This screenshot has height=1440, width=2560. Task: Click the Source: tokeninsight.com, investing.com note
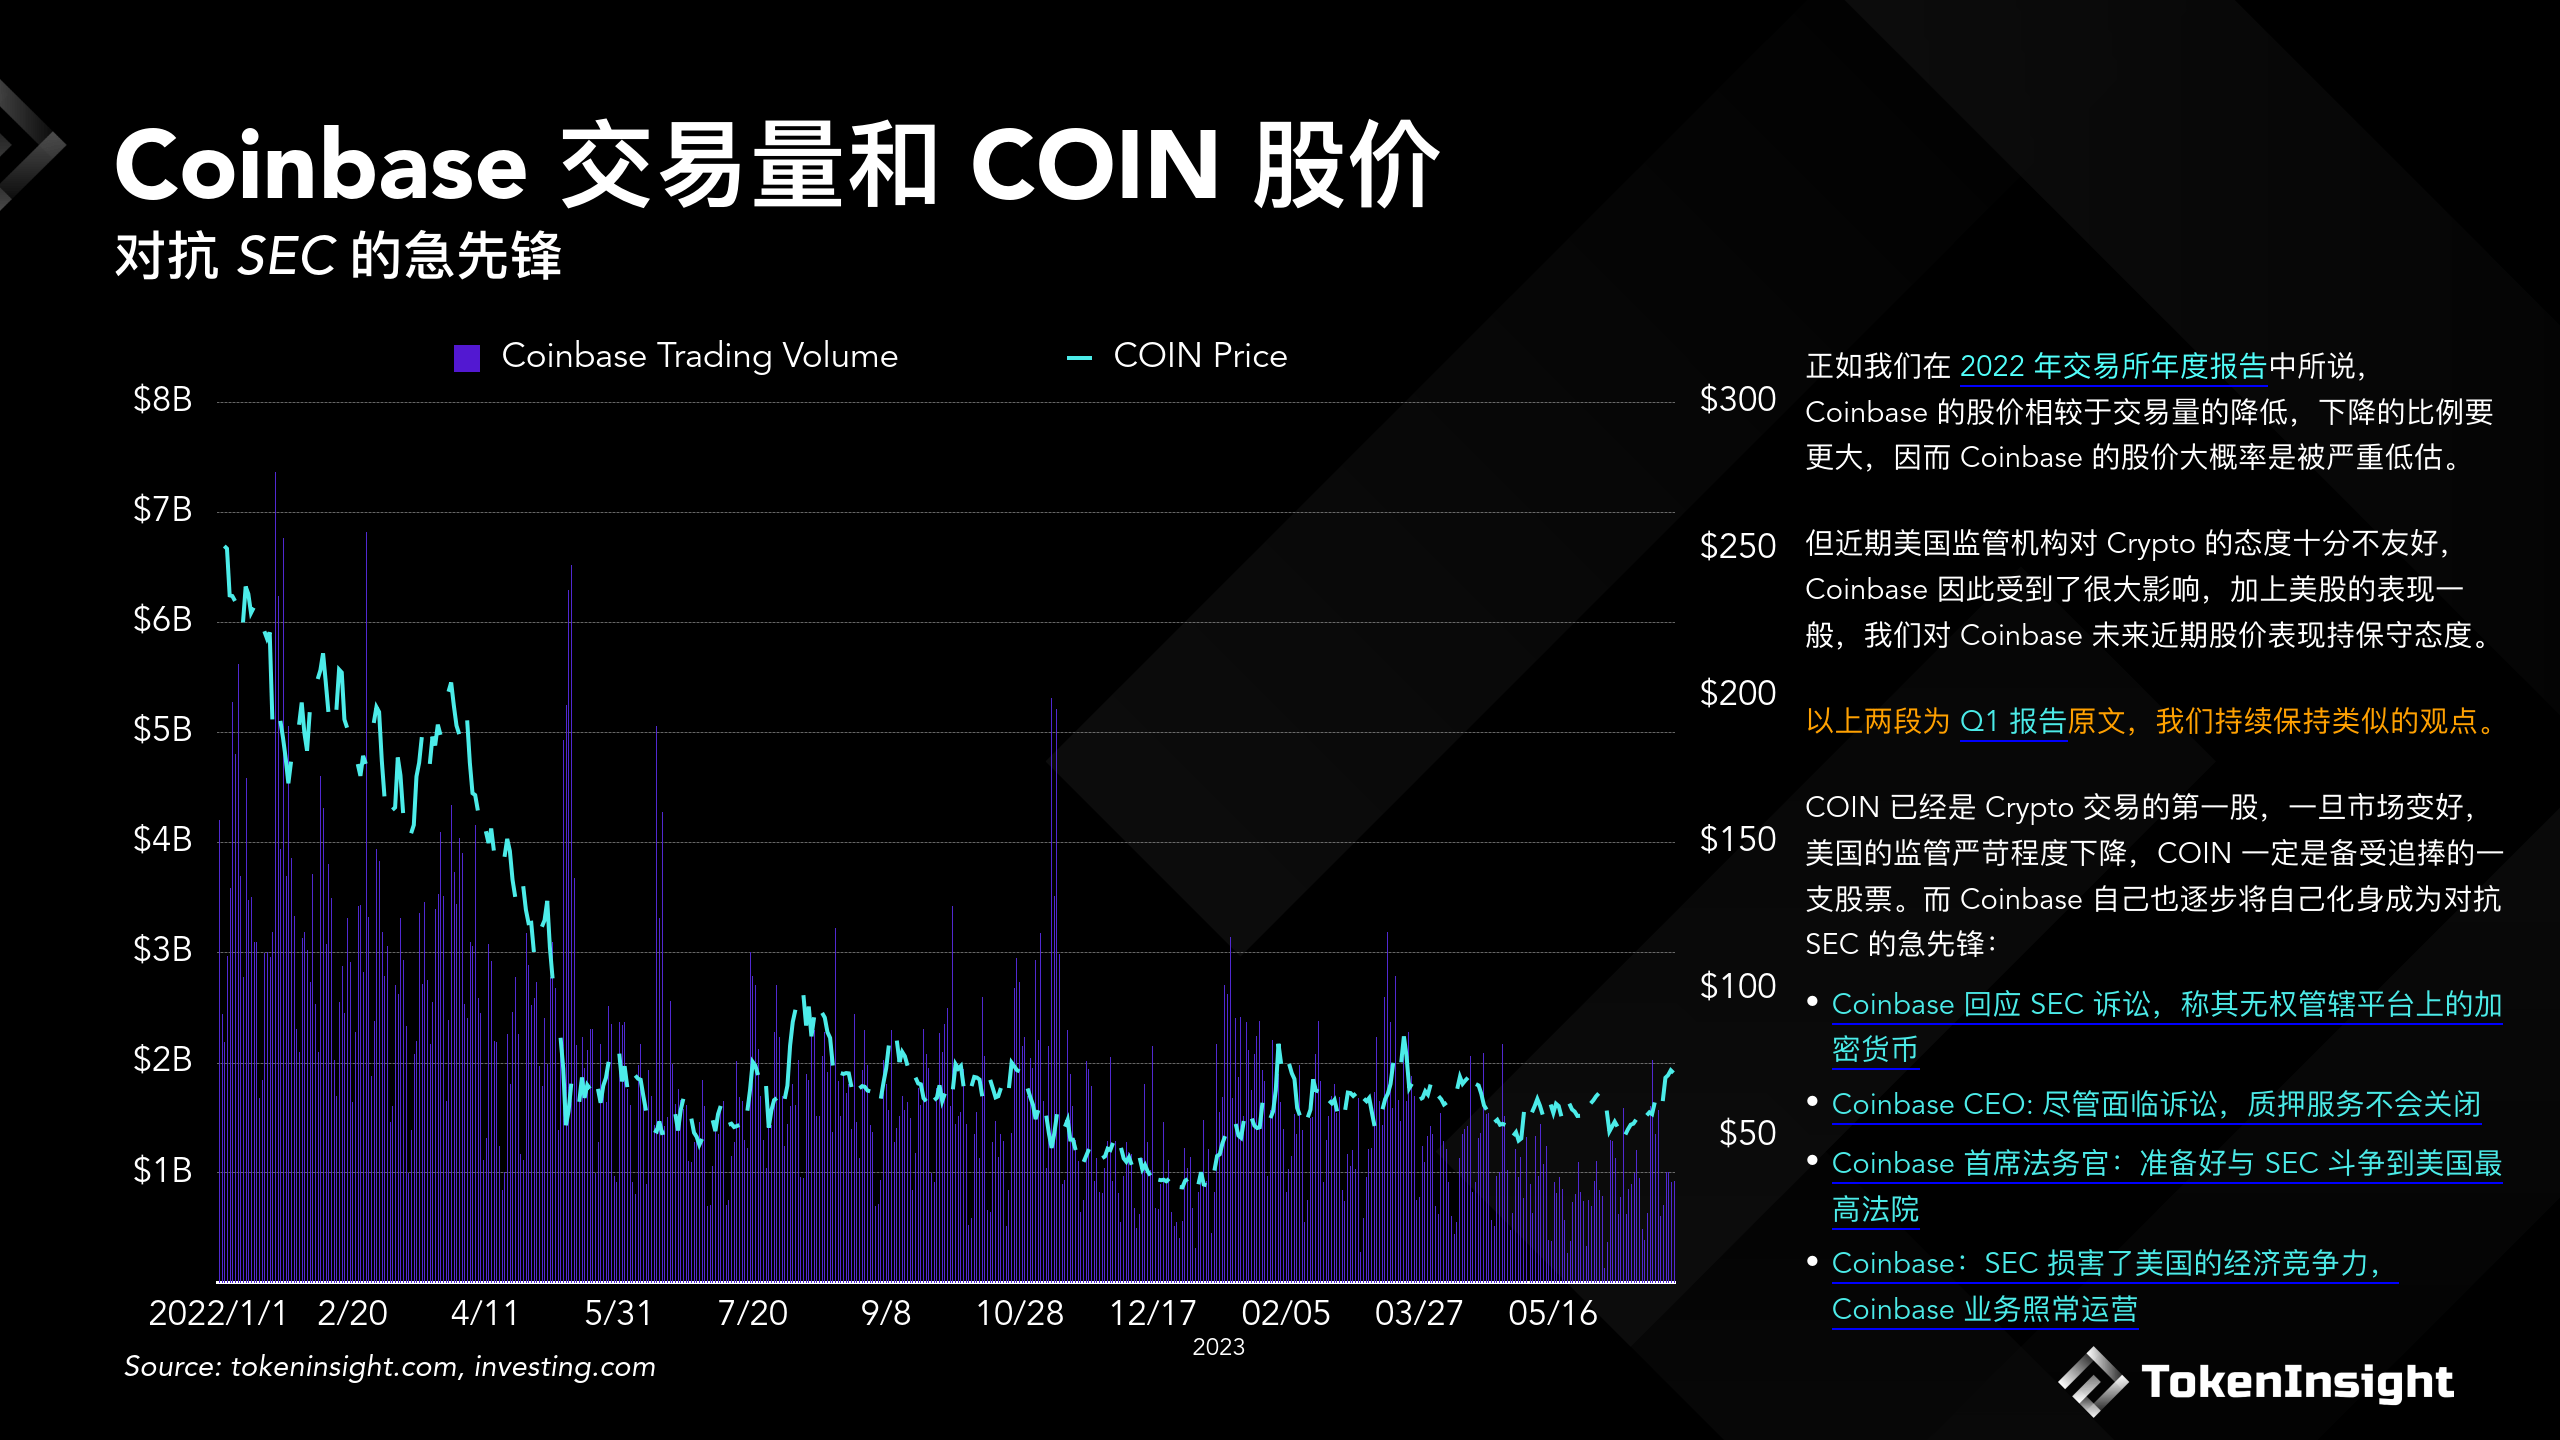pos(390,1367)
